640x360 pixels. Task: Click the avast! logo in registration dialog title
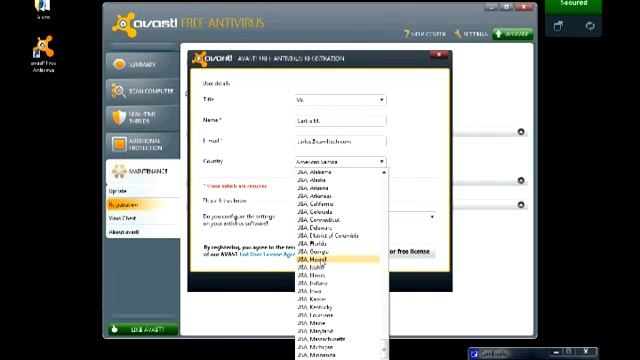tap(212, 59)
